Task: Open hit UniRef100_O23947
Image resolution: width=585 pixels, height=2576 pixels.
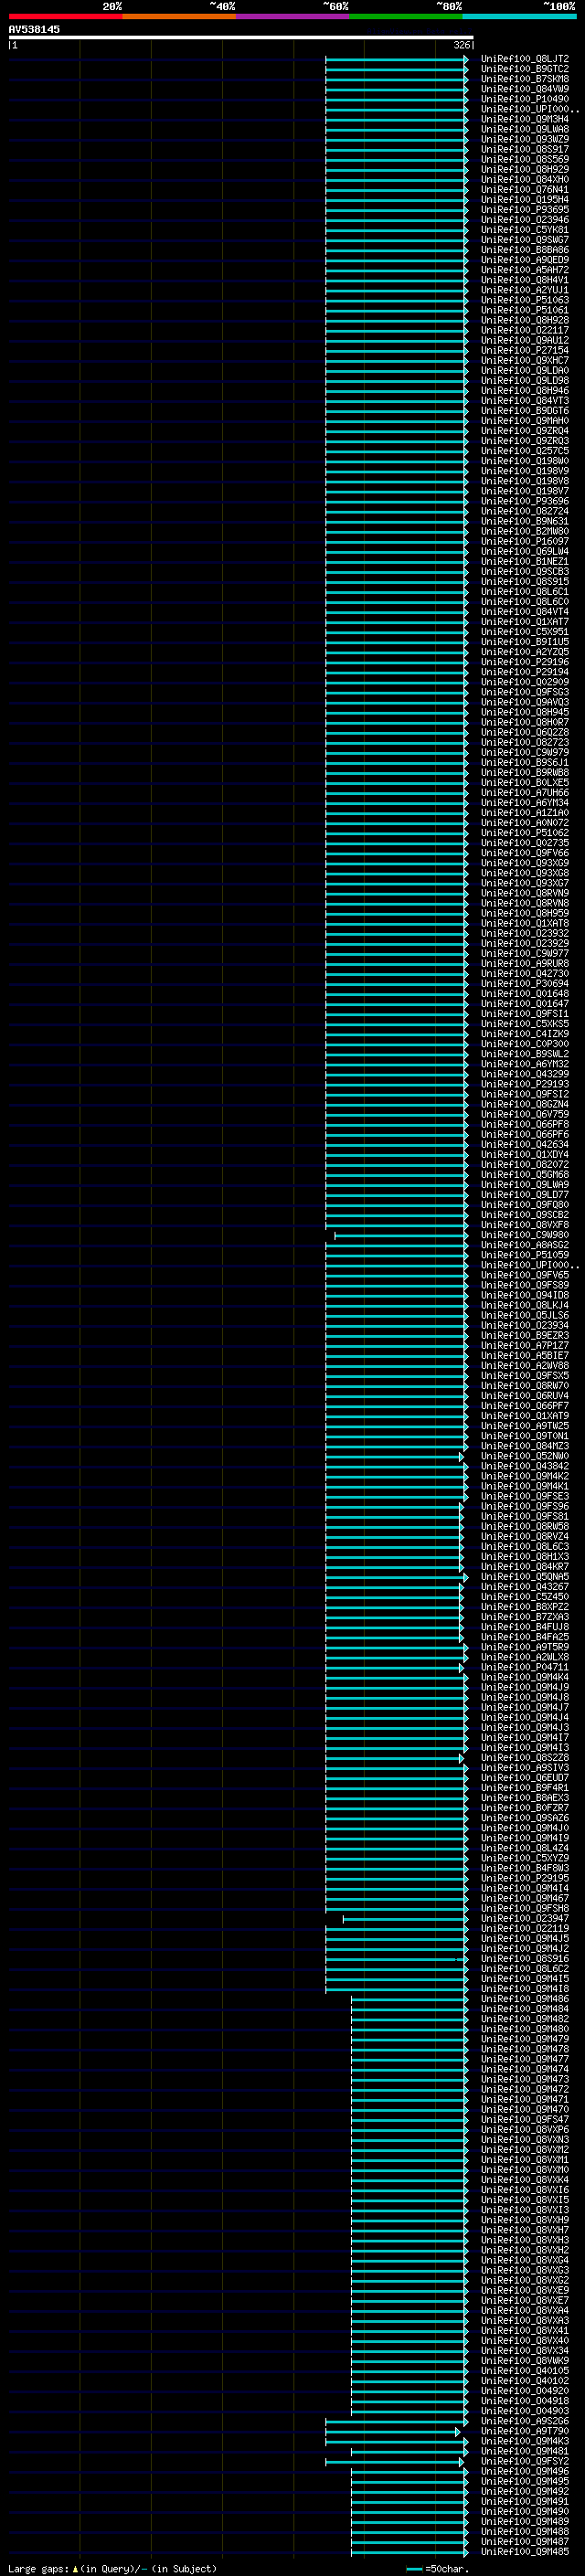Action: click(525, 1918)
